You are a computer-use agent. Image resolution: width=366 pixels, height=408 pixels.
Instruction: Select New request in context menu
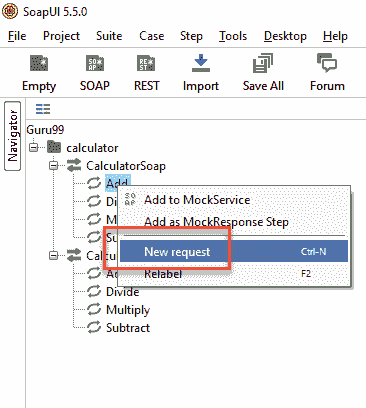point(234,251)
